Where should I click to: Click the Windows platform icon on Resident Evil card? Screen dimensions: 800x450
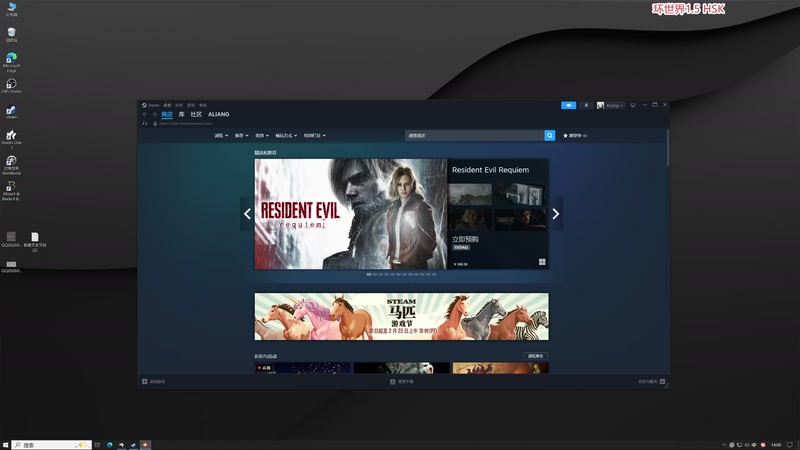pos(542,262)
